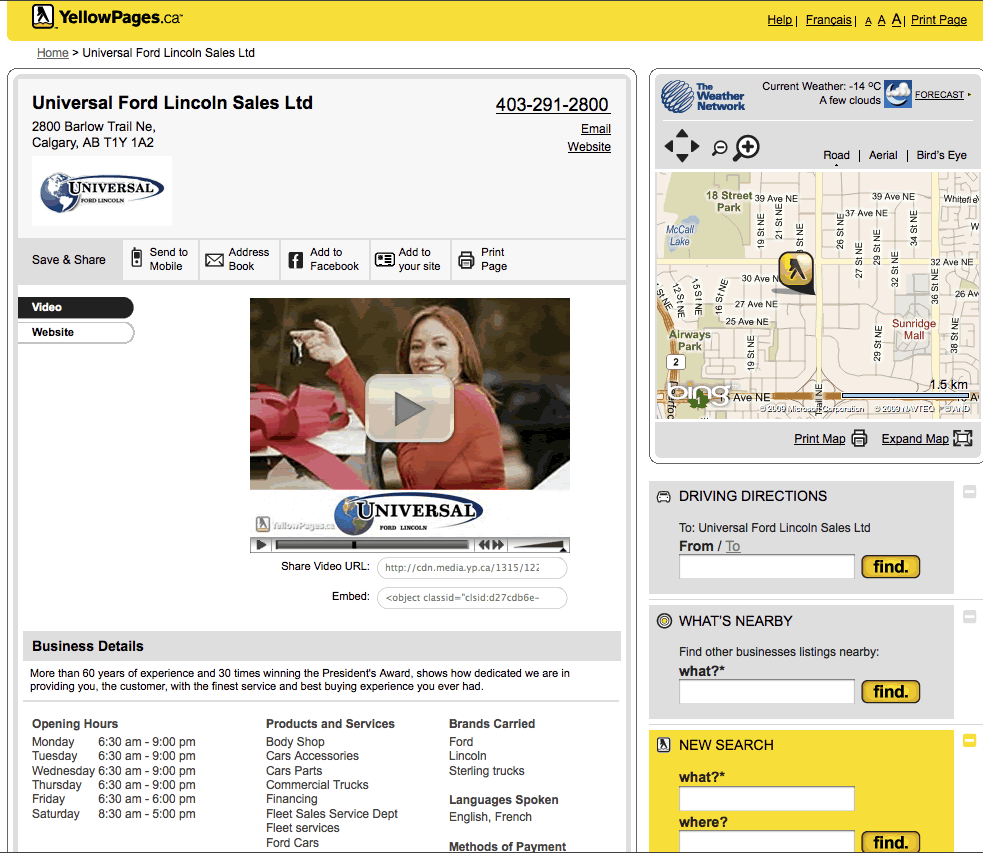The width and height of the screenshot is (983, 853).
Task: Switch map to Road view
Action: click(x=836, y=155)
